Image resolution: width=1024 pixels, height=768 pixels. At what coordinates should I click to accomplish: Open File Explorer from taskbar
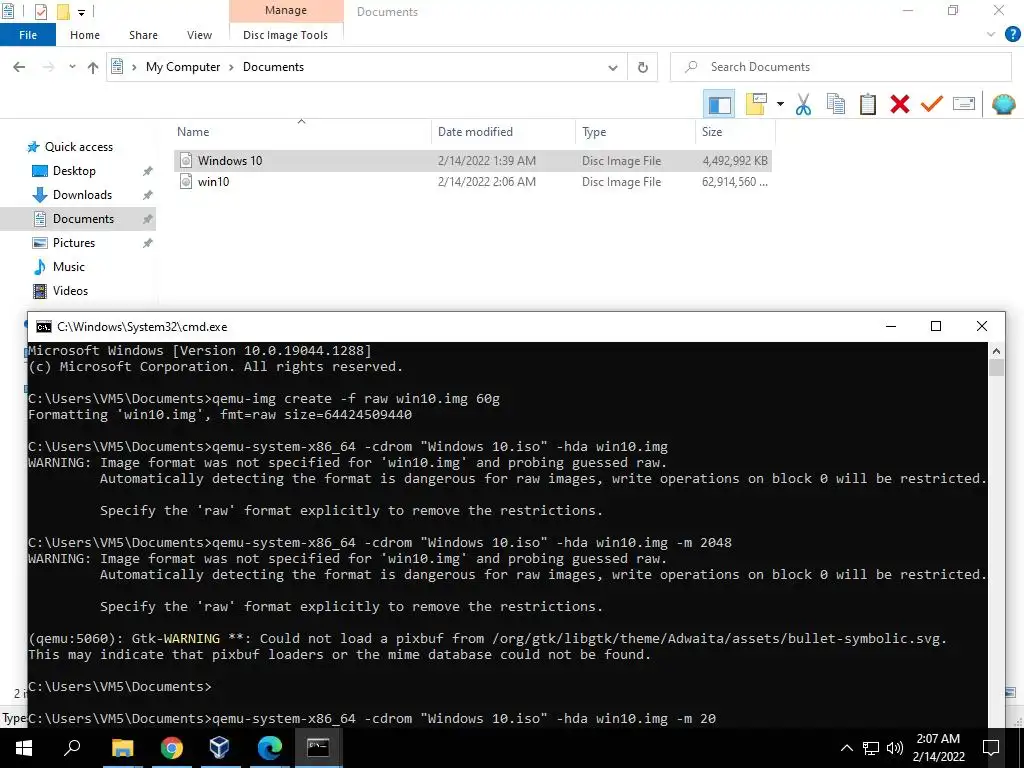(122, 747)
